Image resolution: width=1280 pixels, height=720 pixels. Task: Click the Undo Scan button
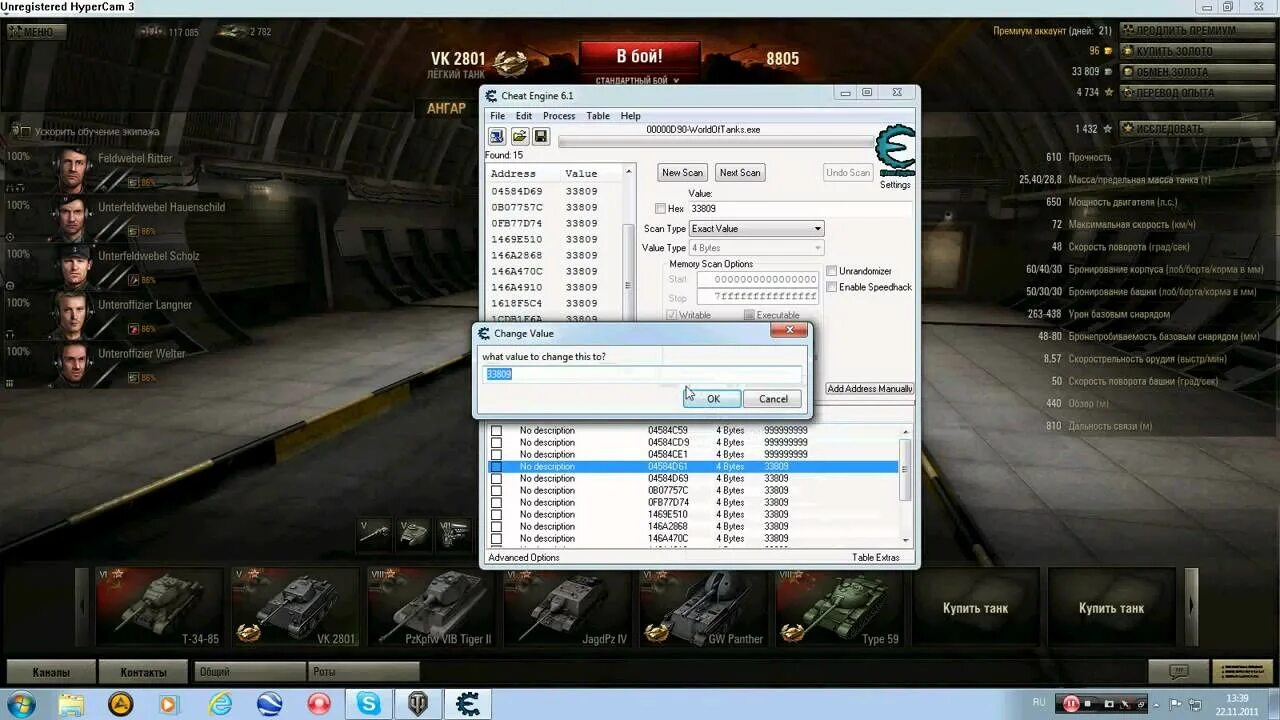(x=848, y=173)
